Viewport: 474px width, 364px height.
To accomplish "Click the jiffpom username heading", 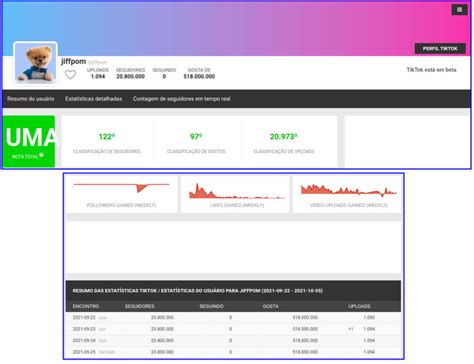I will [74, 61].
